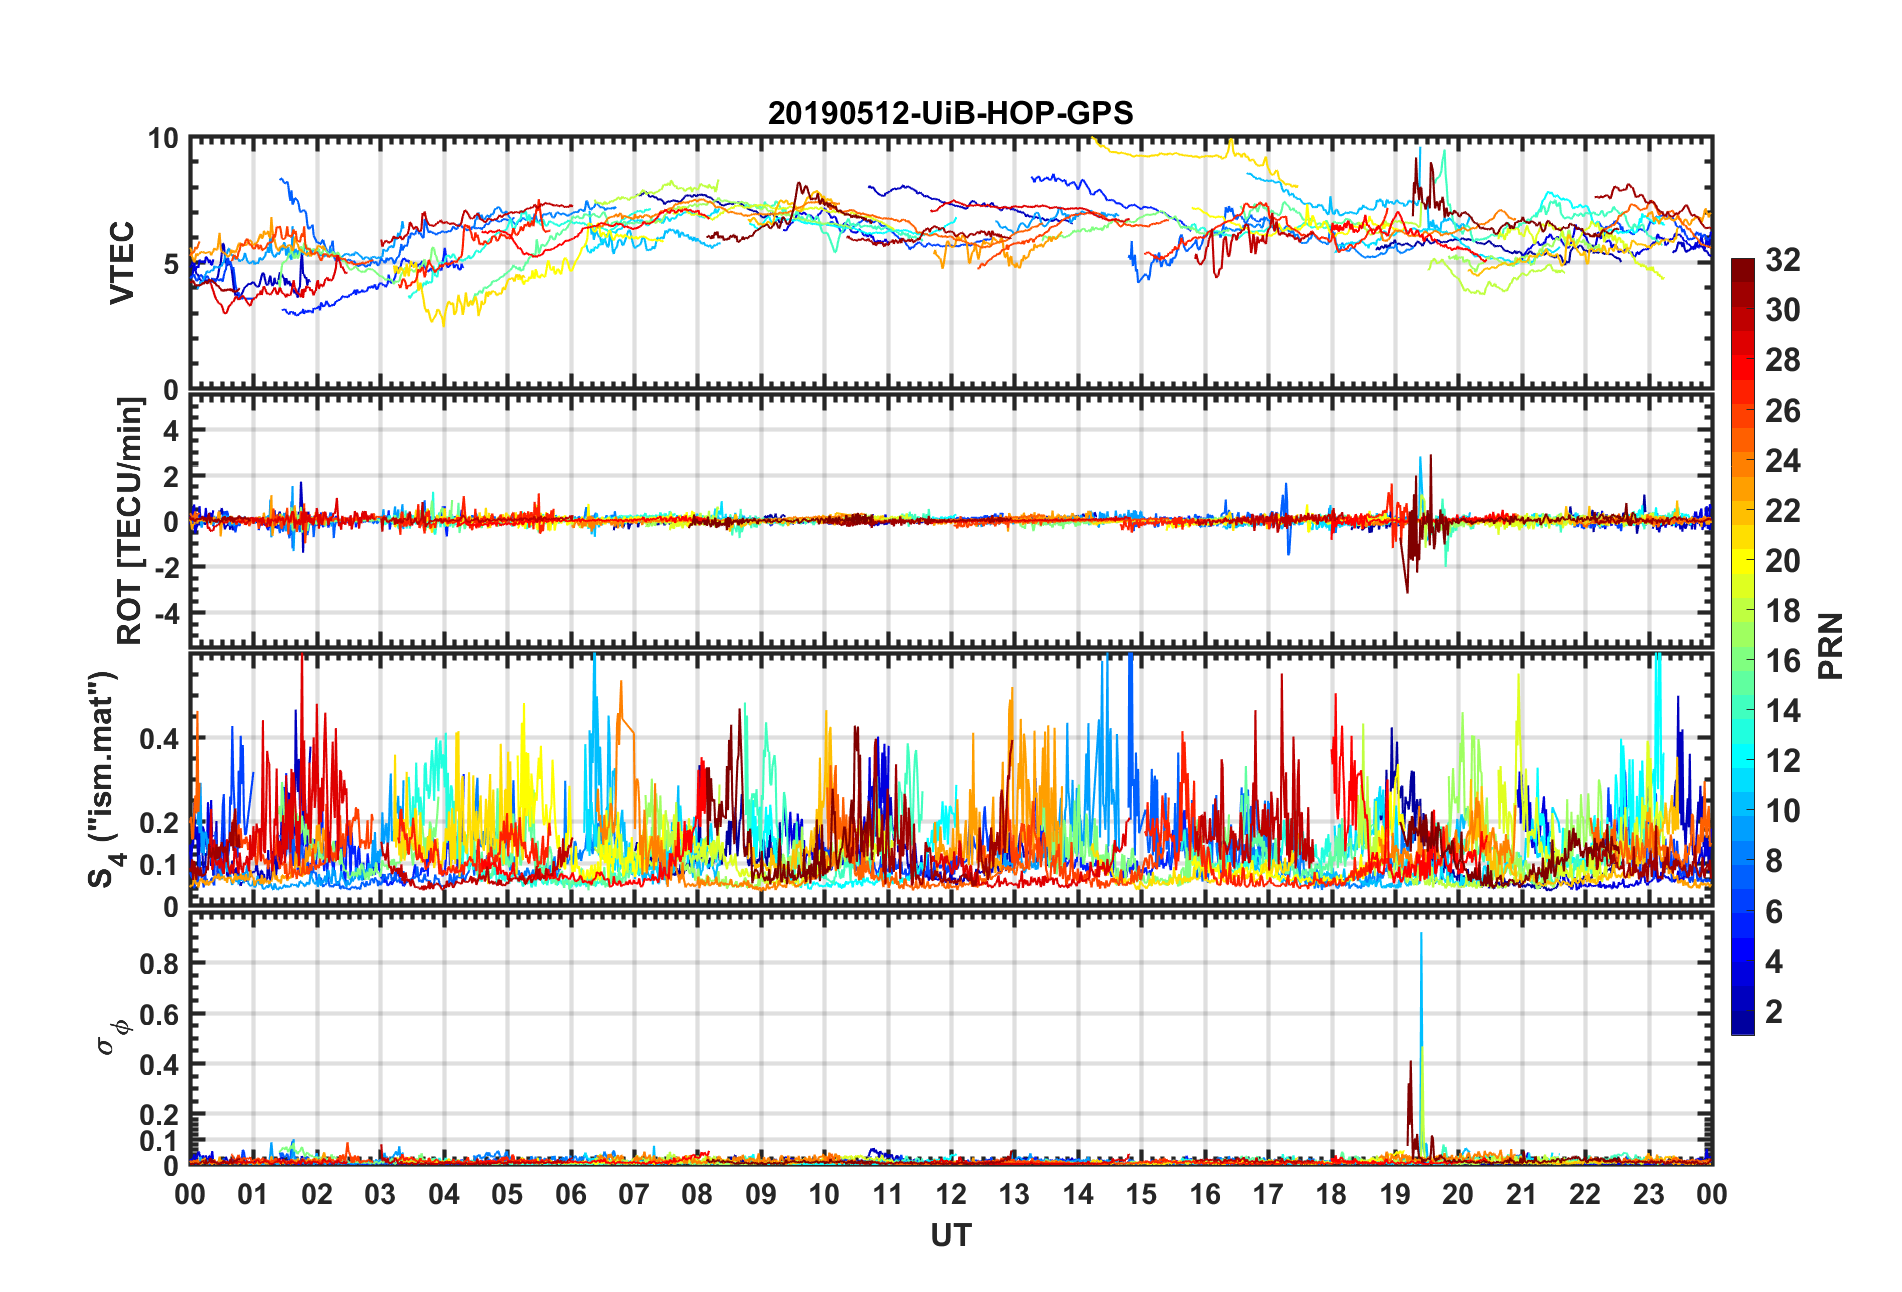Select the S4 axis tick label "0.2"
Image resolution: width=1902 pixels, height=1292 pixels.
point(159,823)
